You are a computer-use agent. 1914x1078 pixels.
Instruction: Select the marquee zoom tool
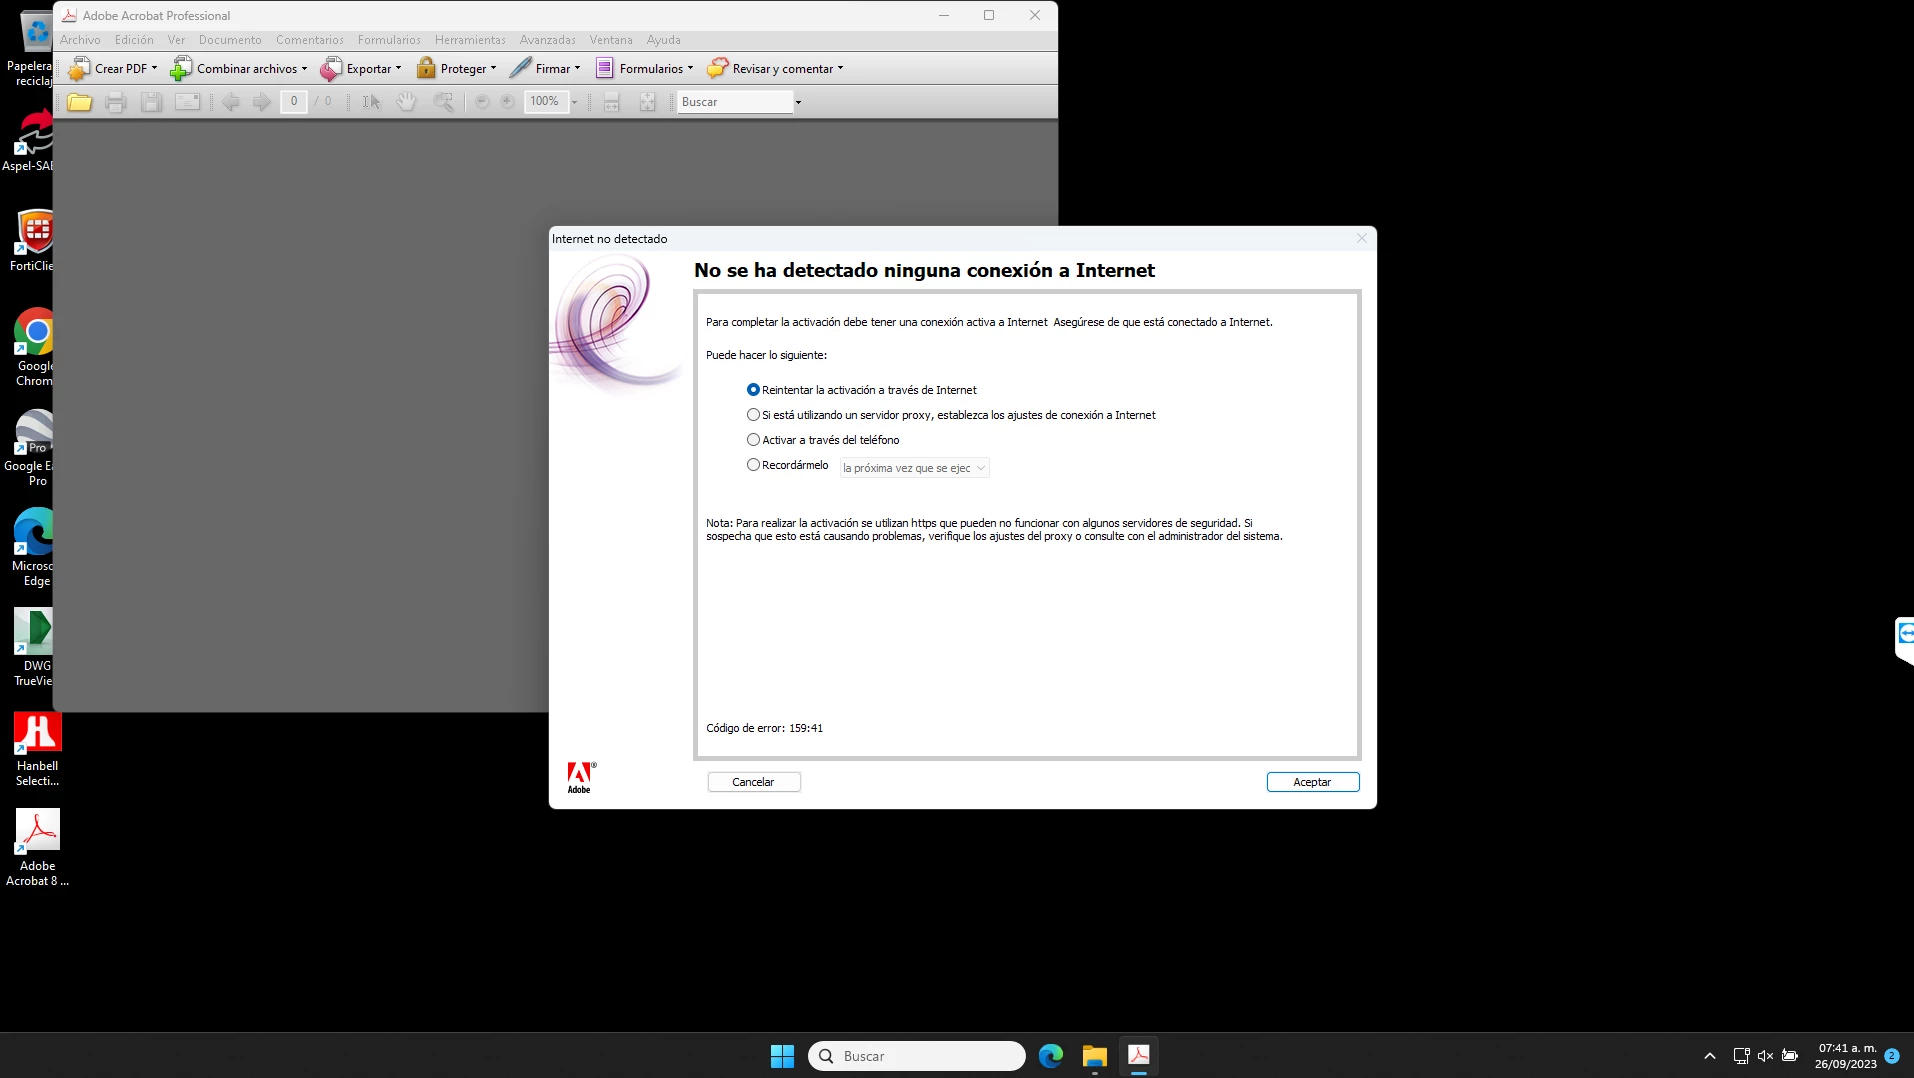click(443, 102)
